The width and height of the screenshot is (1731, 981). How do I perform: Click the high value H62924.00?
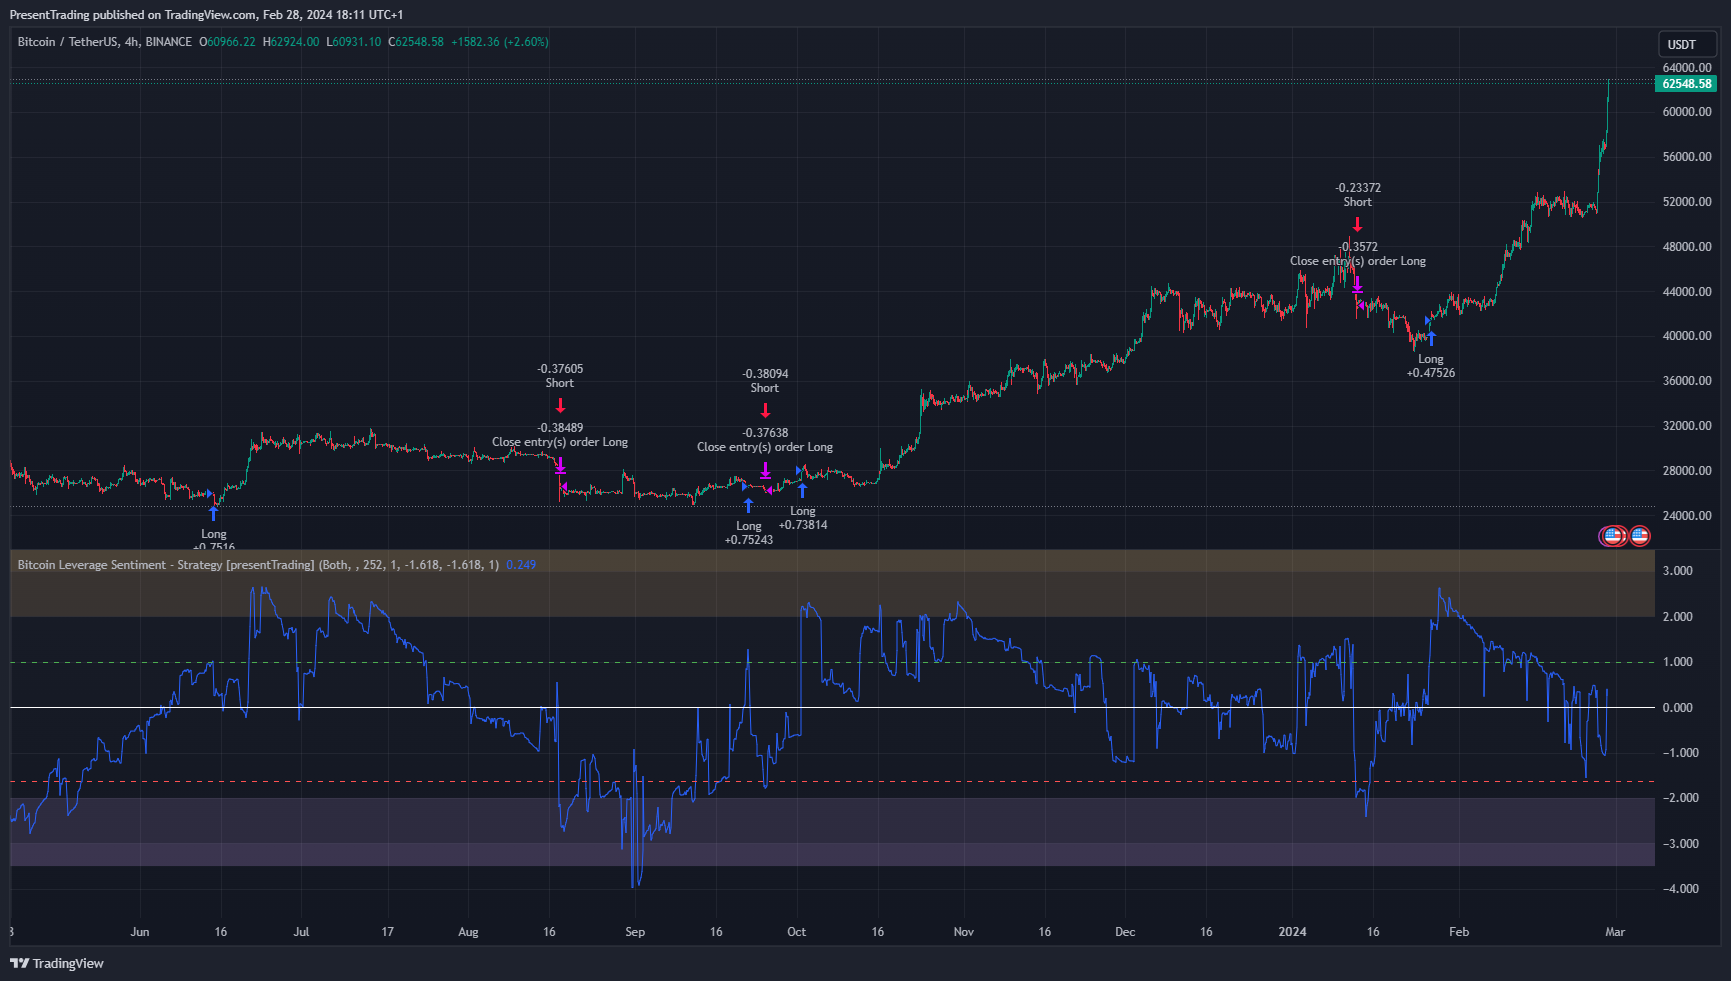291,42
